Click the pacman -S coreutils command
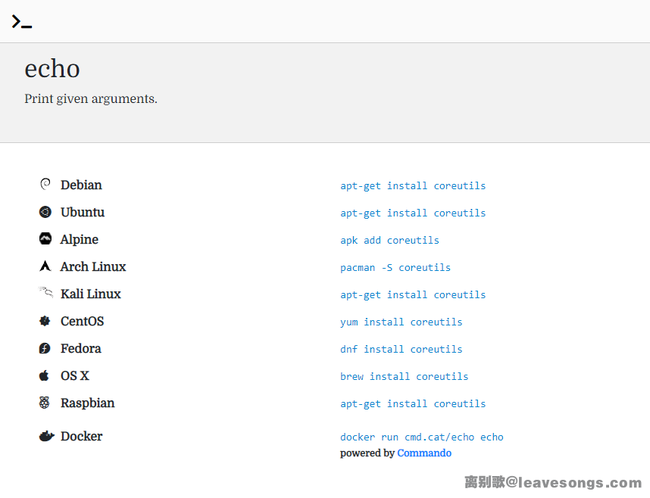650x498 pixels. [395, 268]
